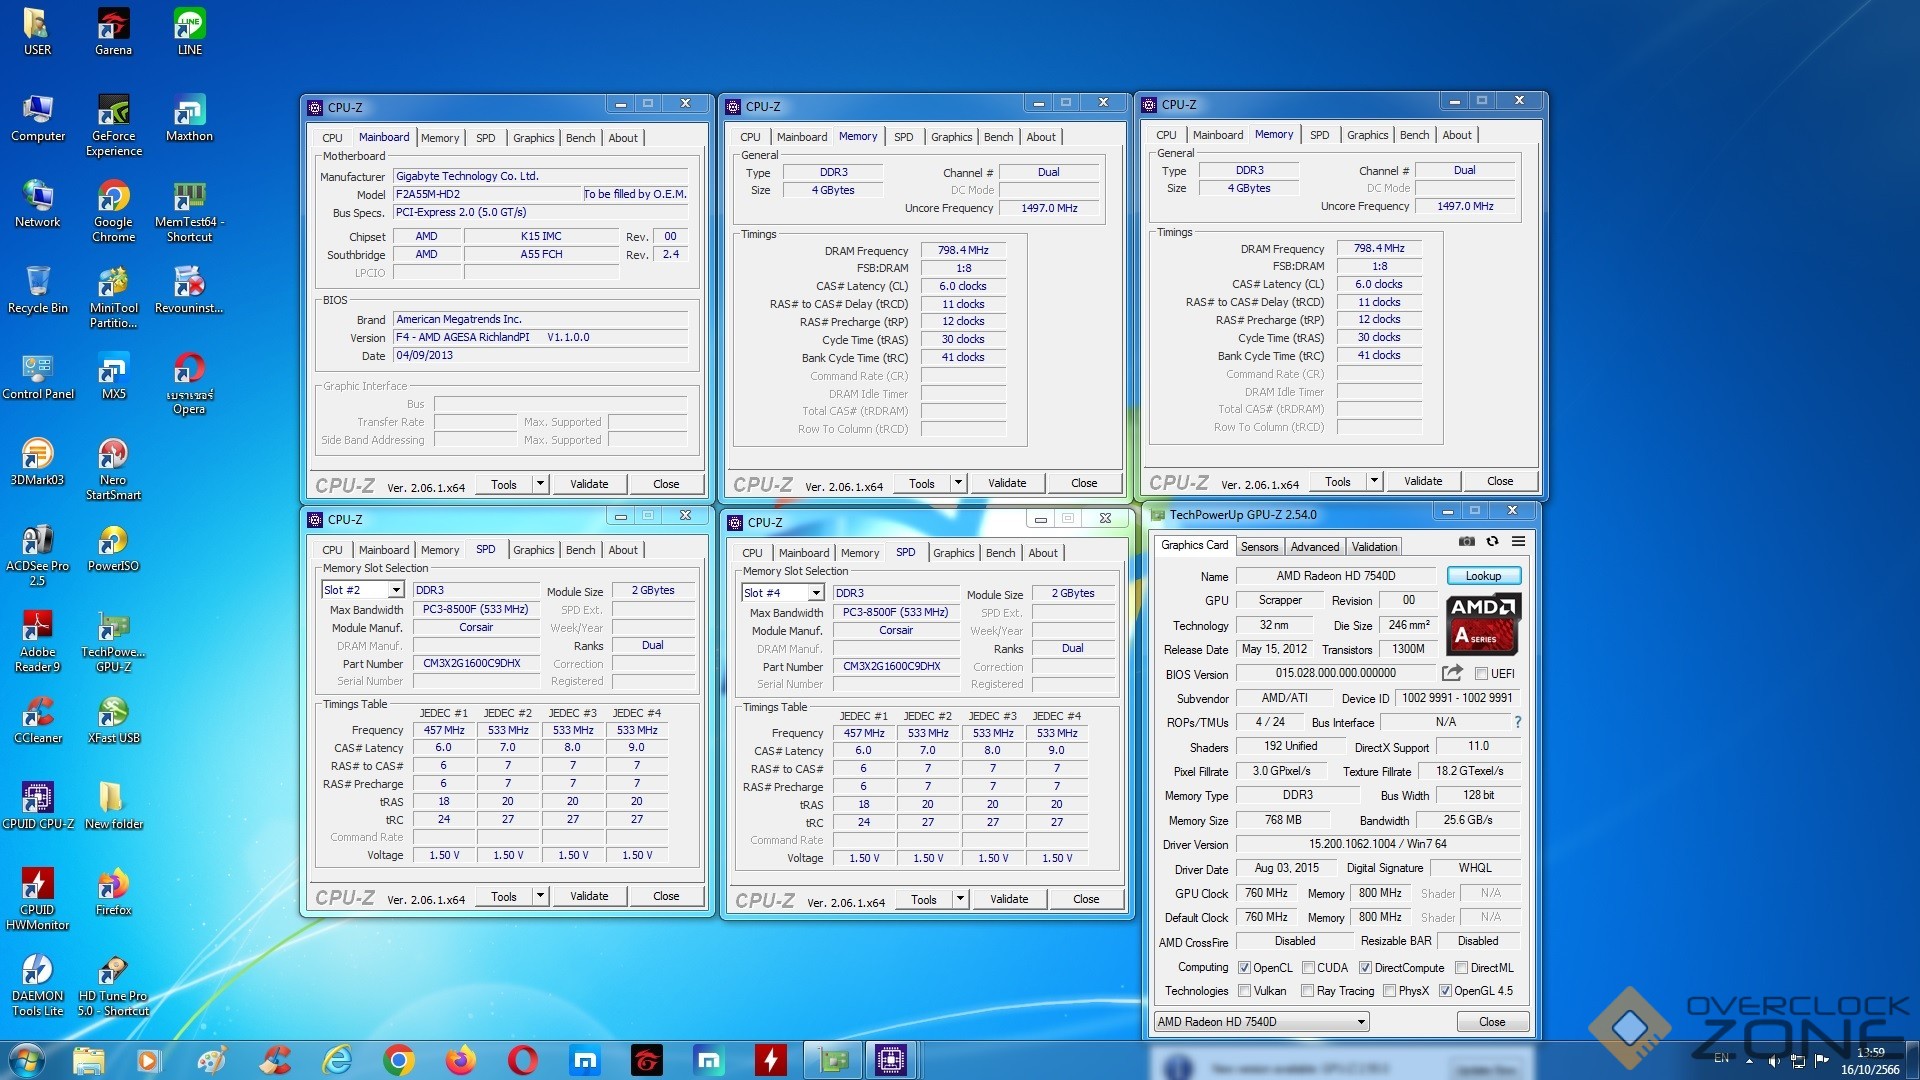Click the Lookup button in GPU-Z

(1483, 576)
